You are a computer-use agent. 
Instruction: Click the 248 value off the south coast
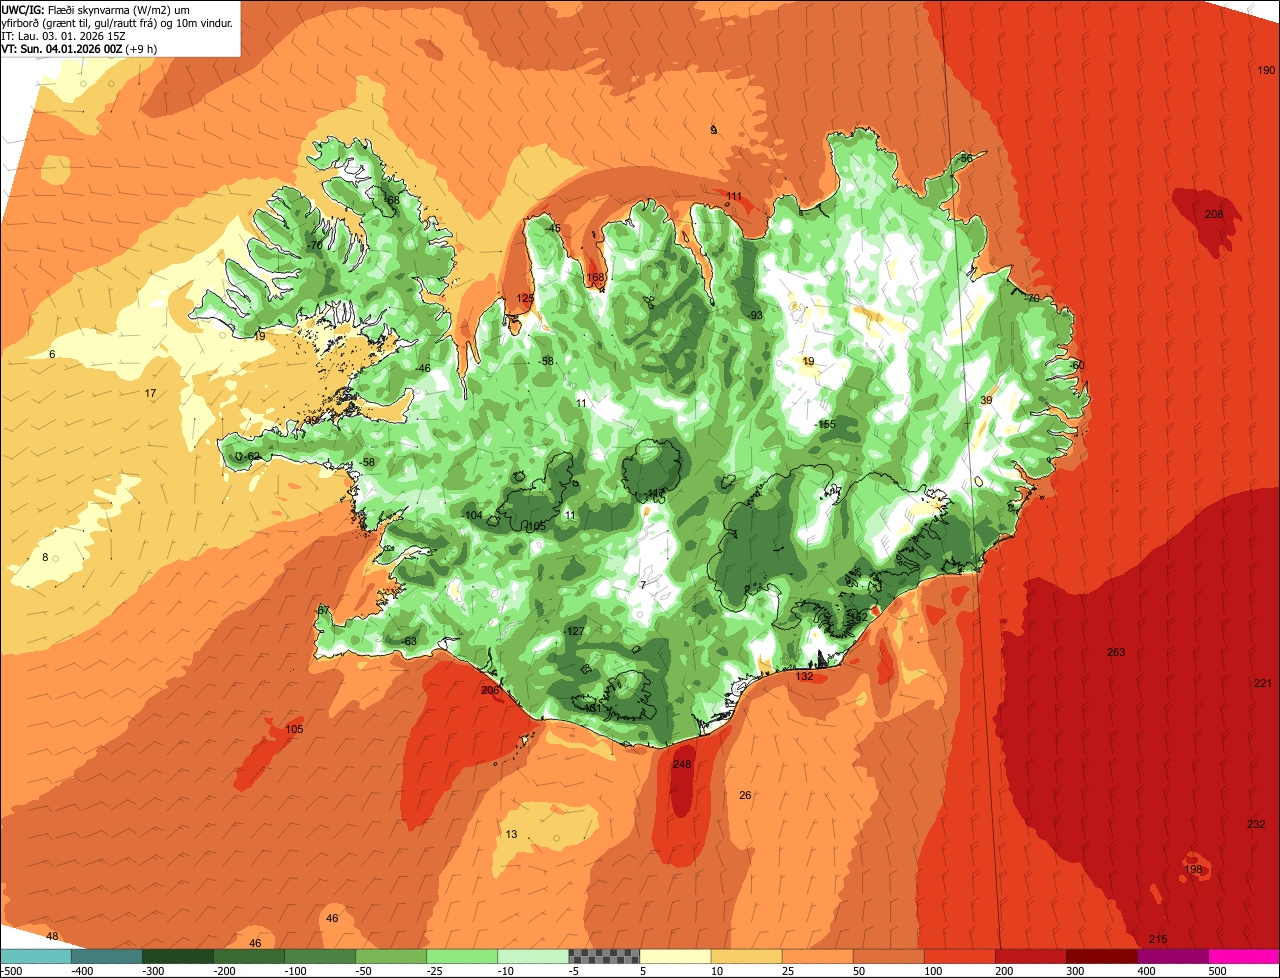pyautogui.click(x=682, y=764)
